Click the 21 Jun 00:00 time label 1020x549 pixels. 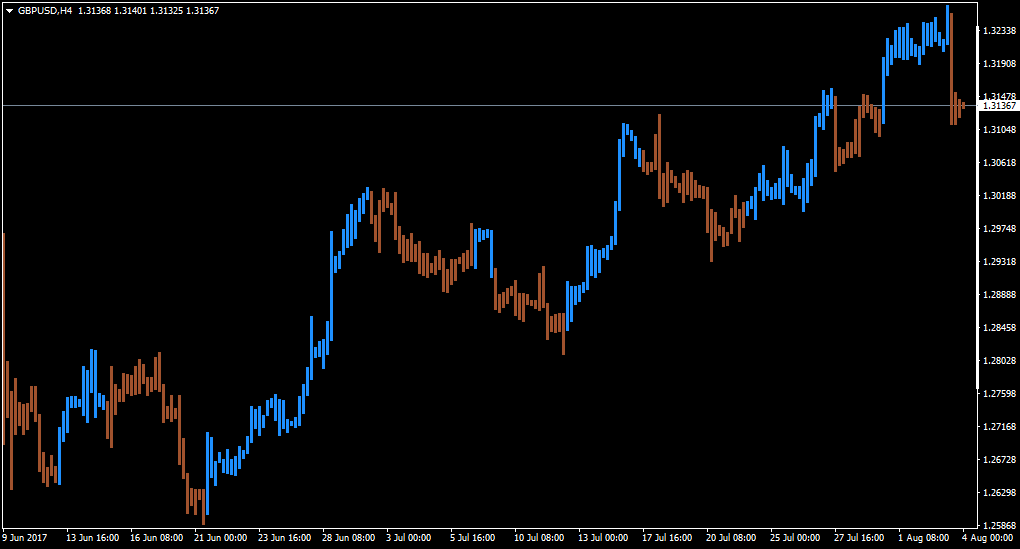pos(221,538)
